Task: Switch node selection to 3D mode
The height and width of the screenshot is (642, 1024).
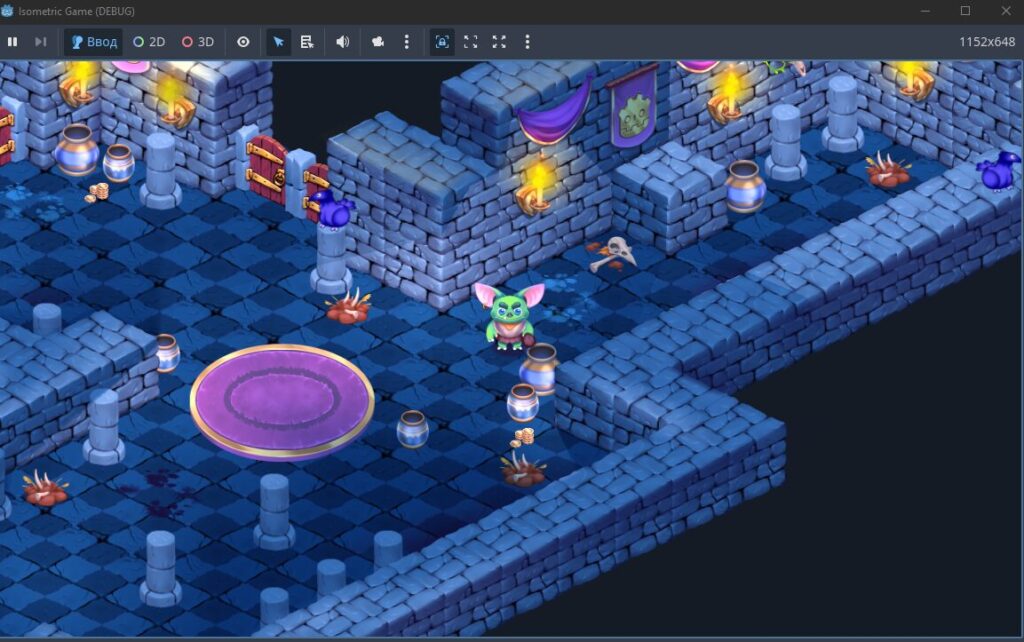Action: [x=198, y=42]
